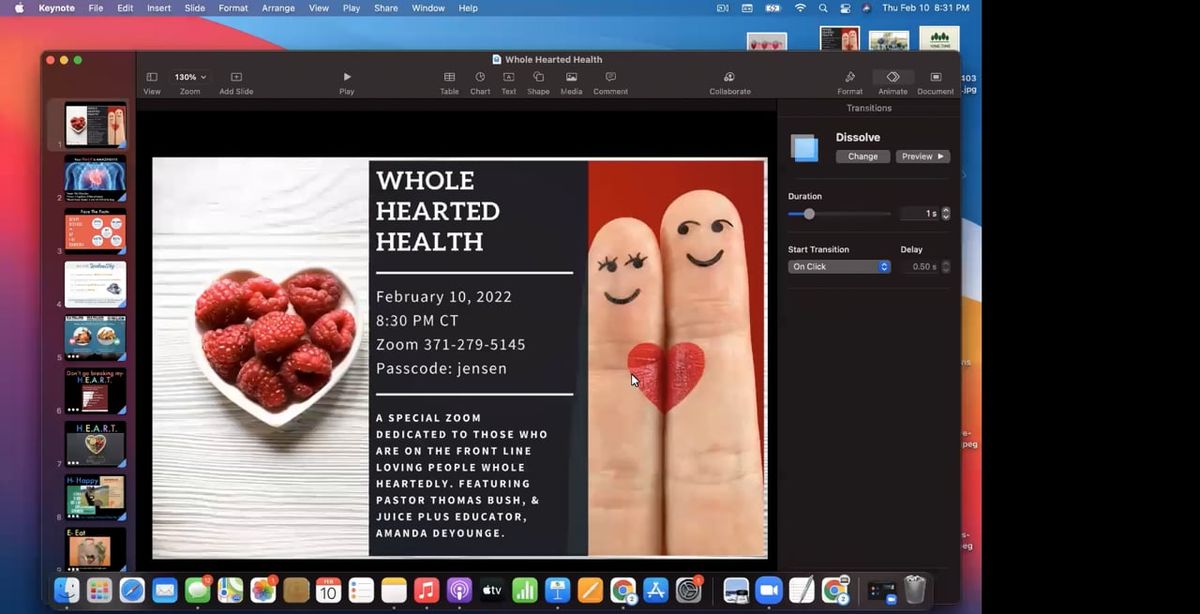The image size is (1200, 614).
Task: Open Safari from the Dock
Action: [x=132, y=590]
